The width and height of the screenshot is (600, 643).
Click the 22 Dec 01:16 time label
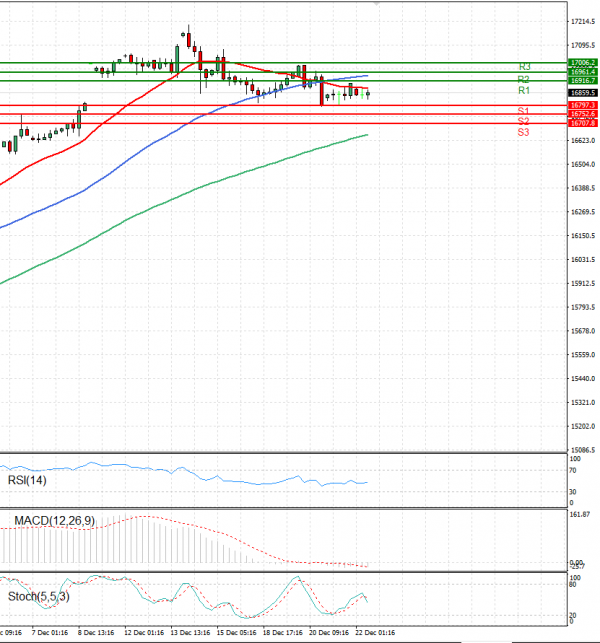(375, 633)
